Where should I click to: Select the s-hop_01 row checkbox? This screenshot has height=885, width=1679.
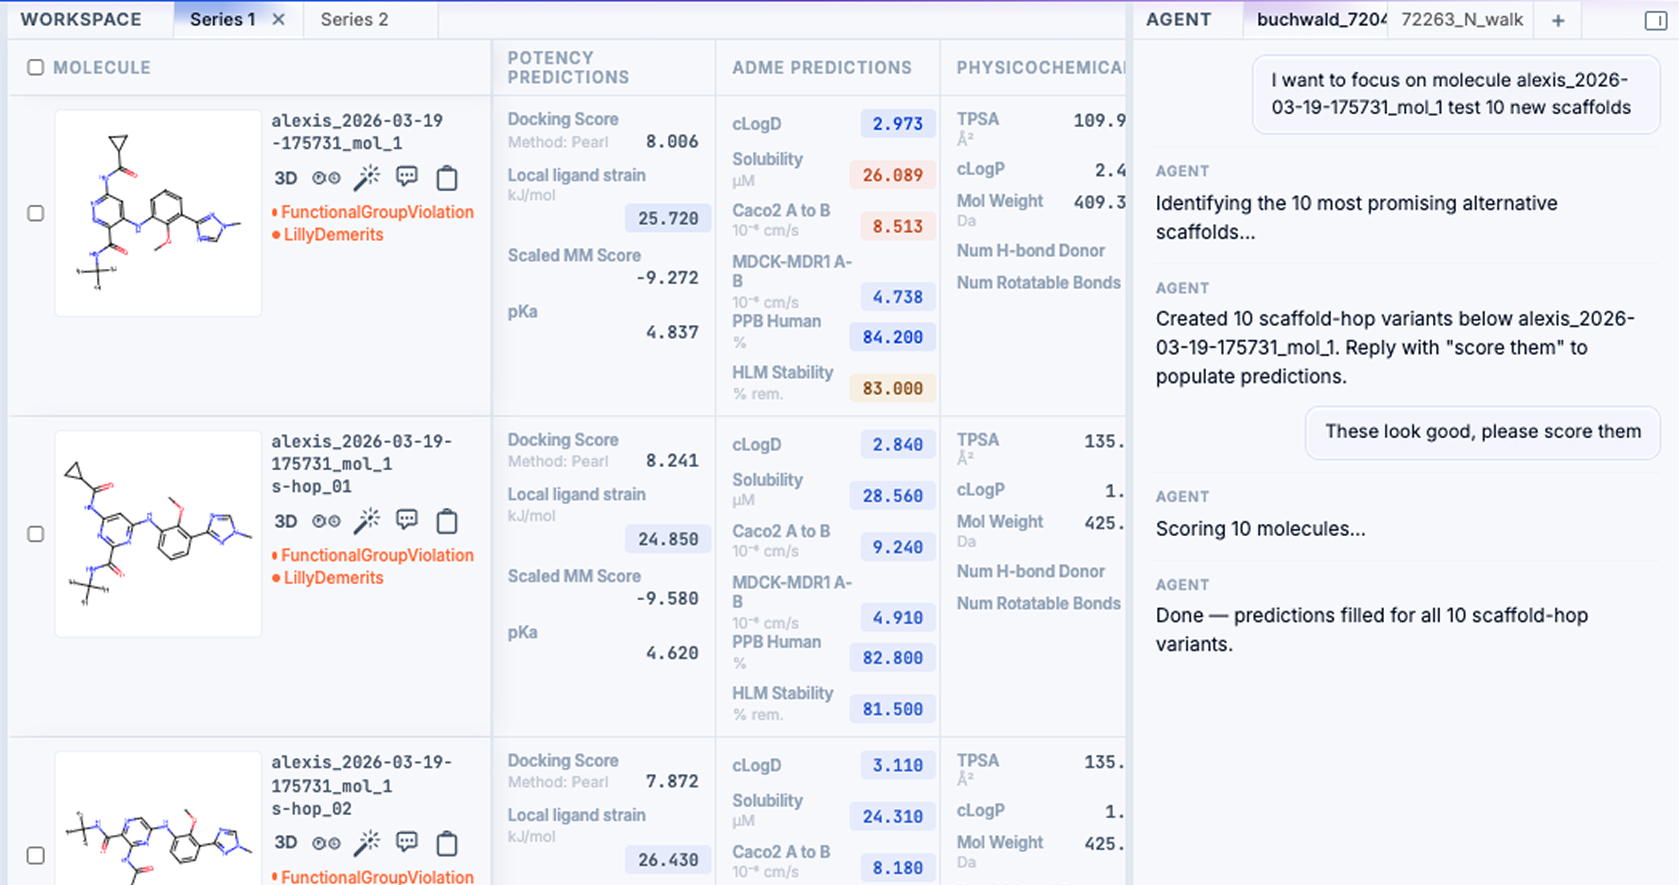point(36,534)
